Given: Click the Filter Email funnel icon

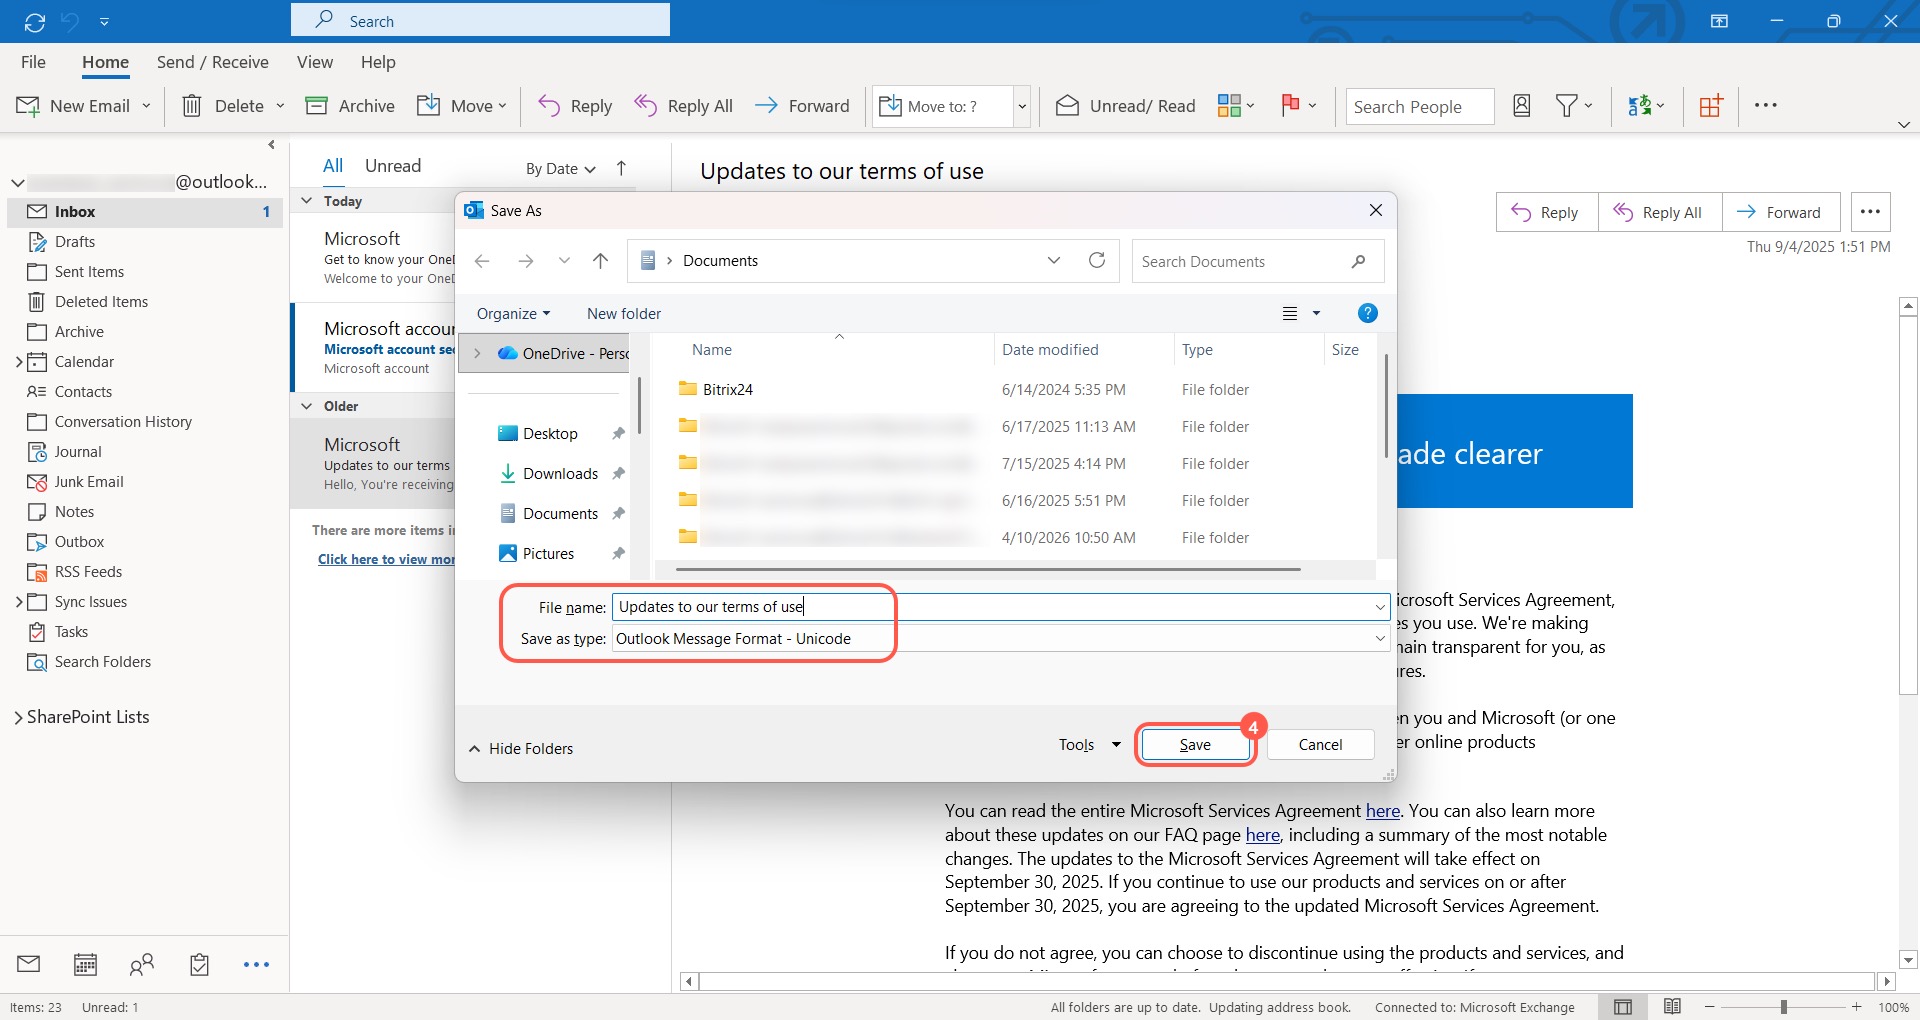Looking at the screenshot, I should (x=1566, y=106).
